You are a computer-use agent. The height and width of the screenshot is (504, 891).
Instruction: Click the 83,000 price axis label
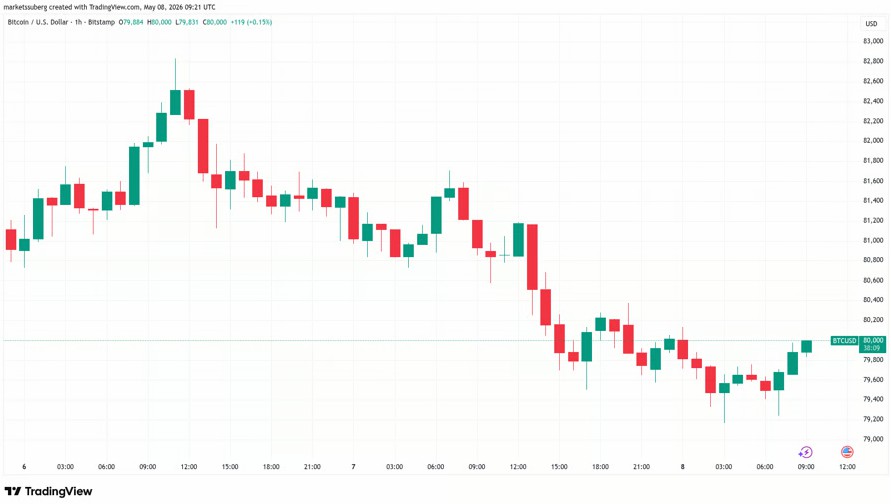[873, 41]
